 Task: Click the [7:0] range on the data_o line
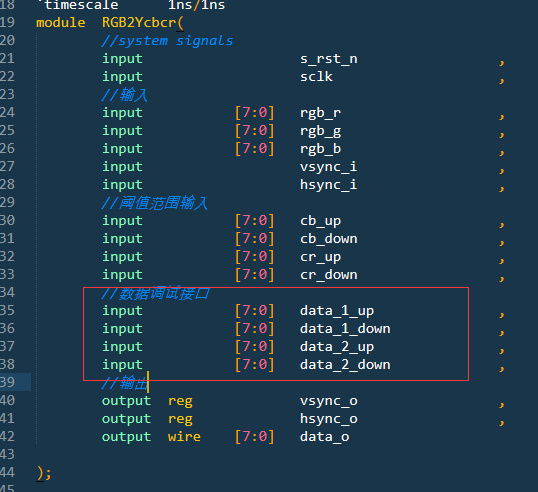tap(255, 437)
